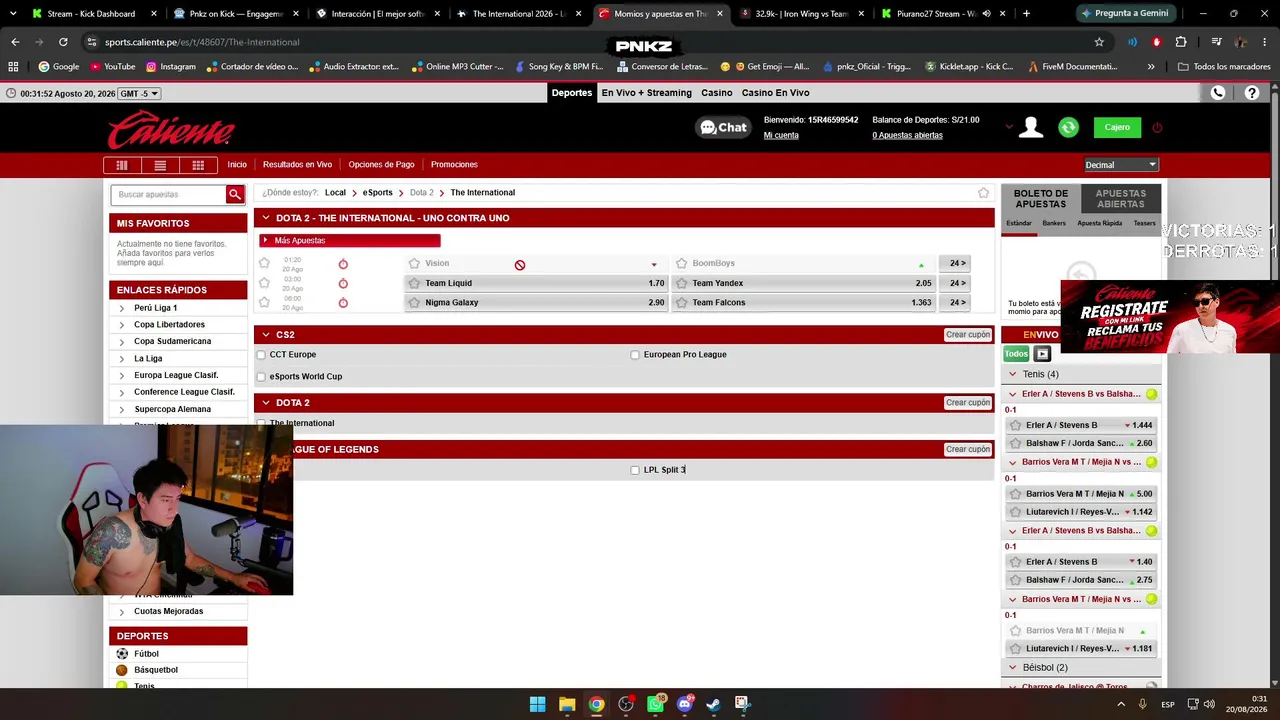1280x720 pixels.
Task: Collapse the CS2 section
Action: point(266,335)
